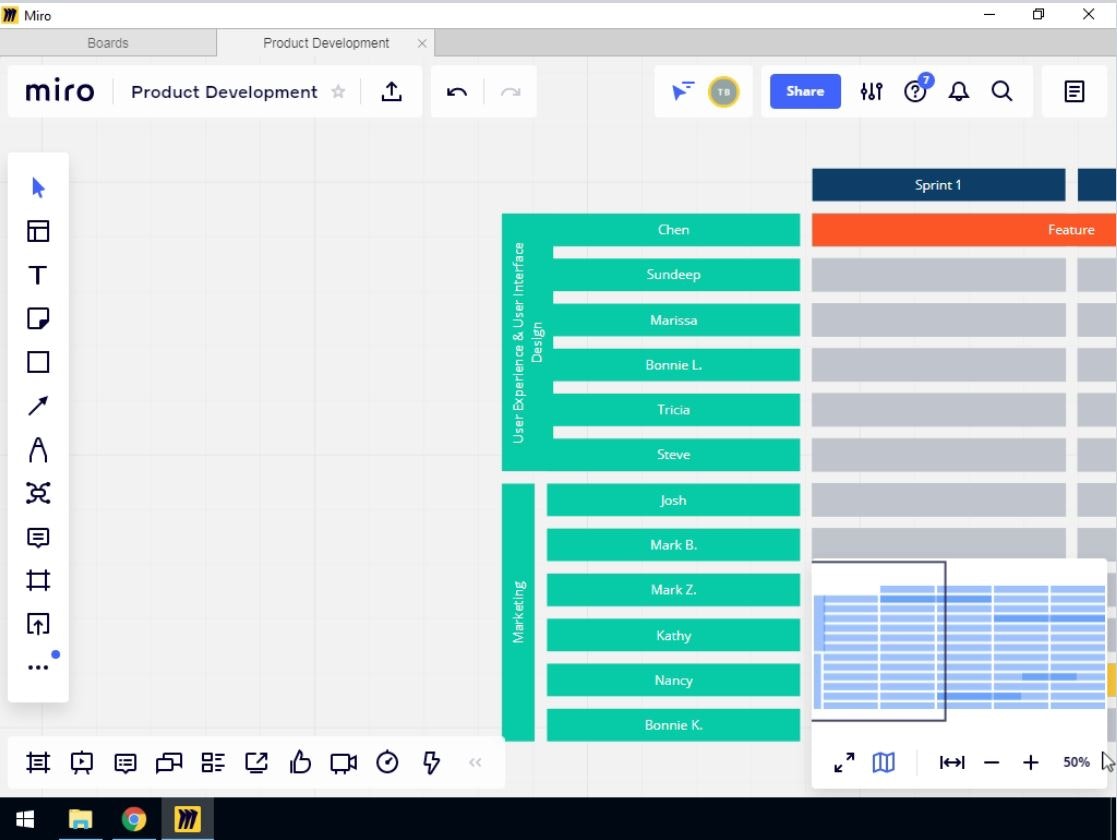The width and height of the screenshot is (1117, 840).
Task: Open the timer
Action: pyautogui.click(x=388, y=762)
